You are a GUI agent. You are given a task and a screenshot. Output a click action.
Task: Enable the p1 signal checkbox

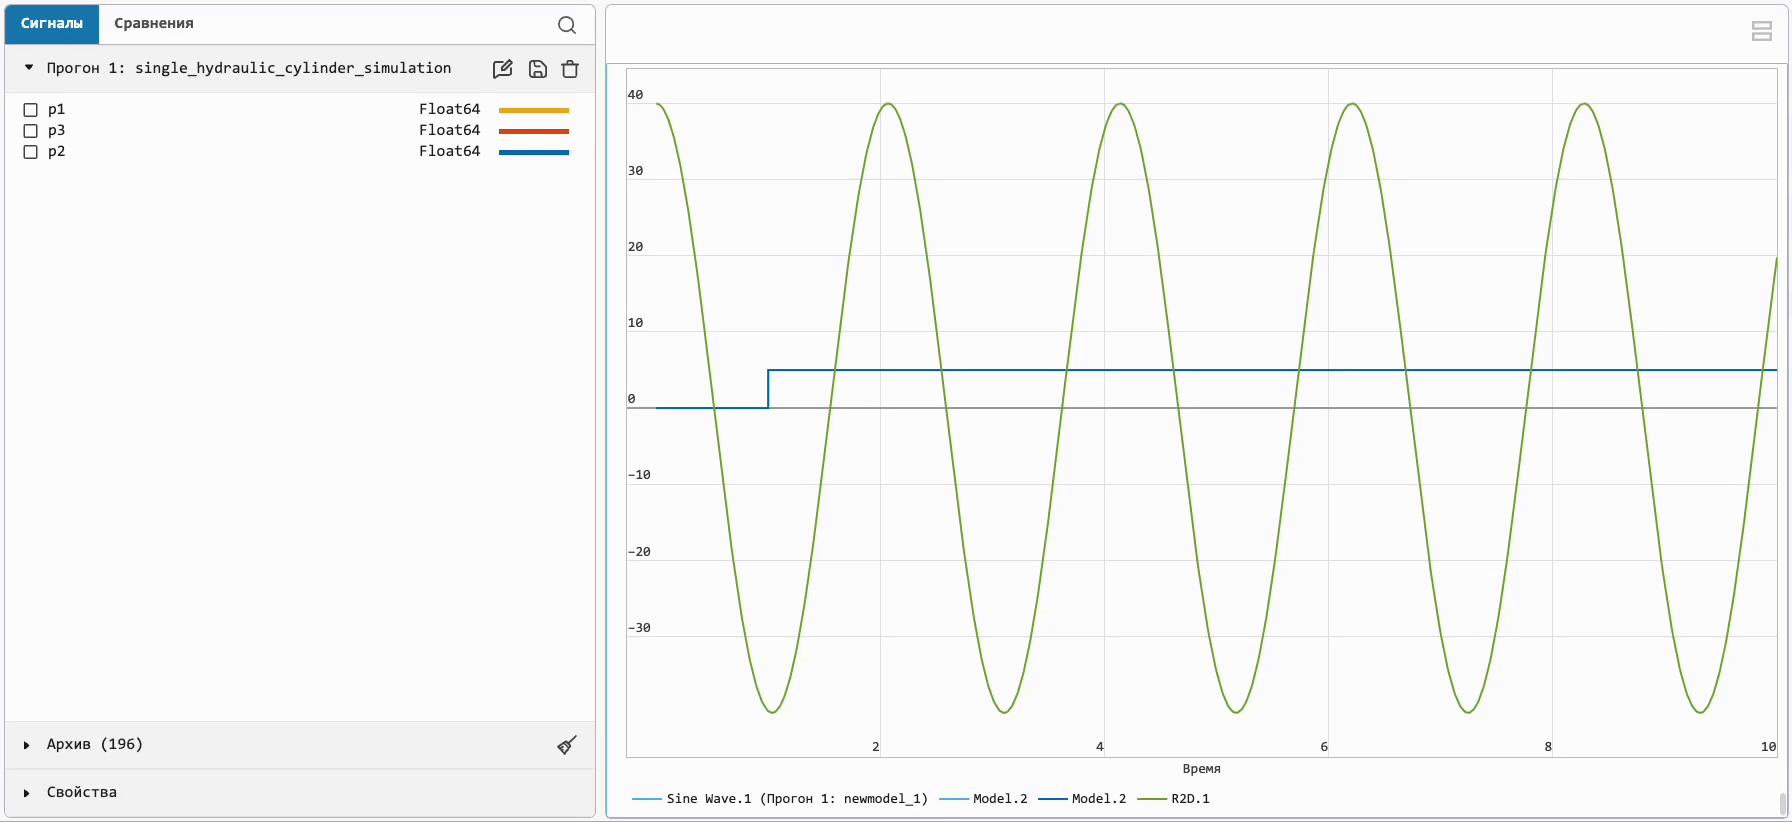tap(30, 110)
